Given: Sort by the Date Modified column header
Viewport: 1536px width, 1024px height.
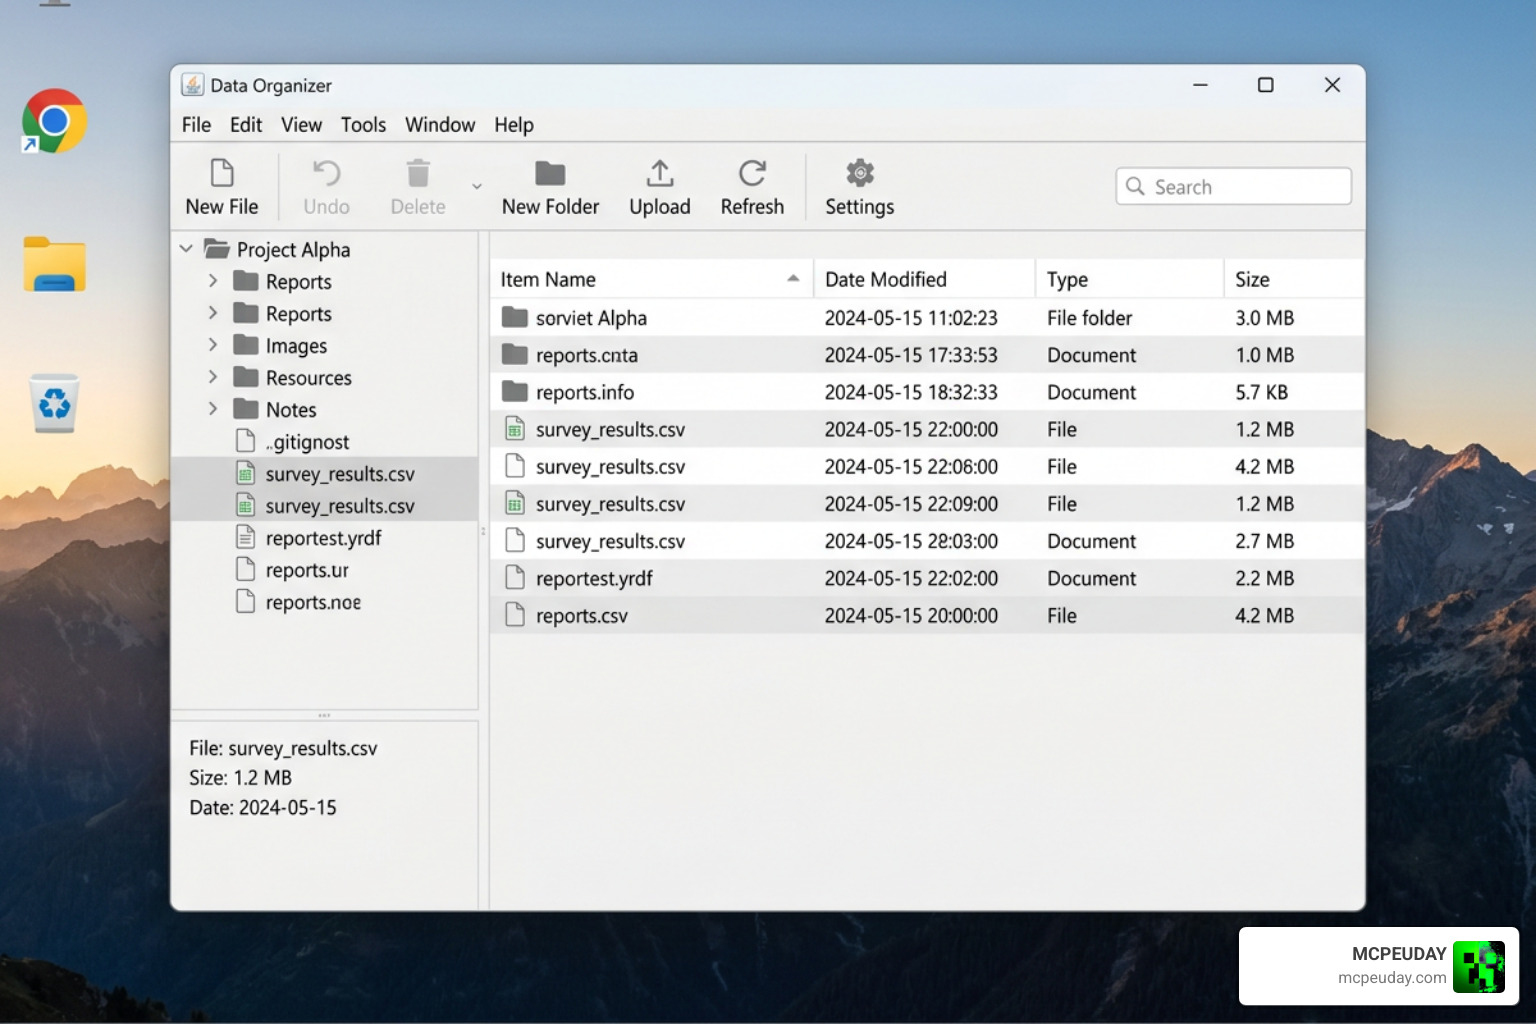Looking at the screenshot, I should 924,279.
